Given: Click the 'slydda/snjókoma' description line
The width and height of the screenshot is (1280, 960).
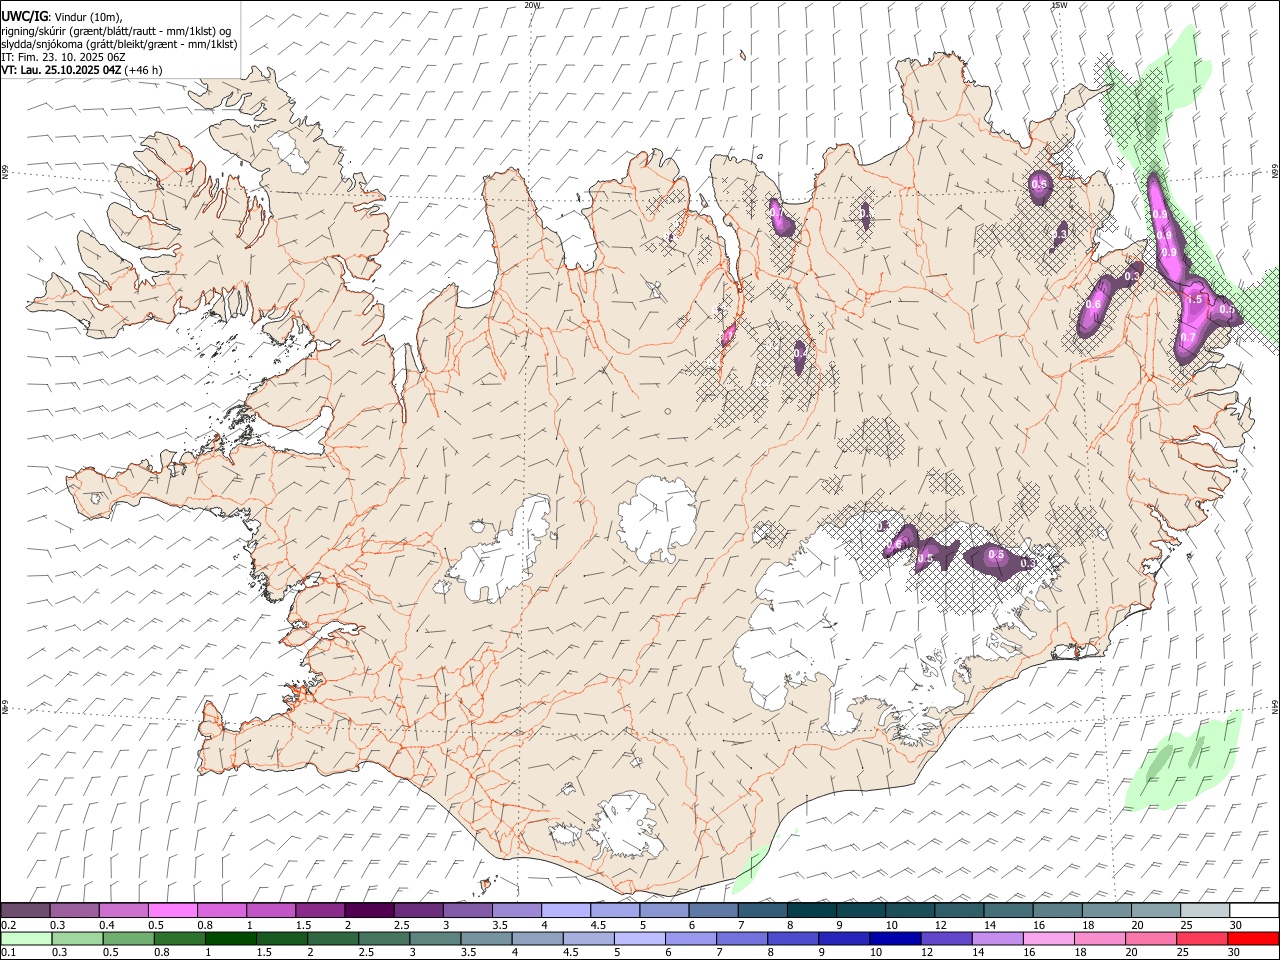Looking at the screenshot, I should click(x=119, y=44).
